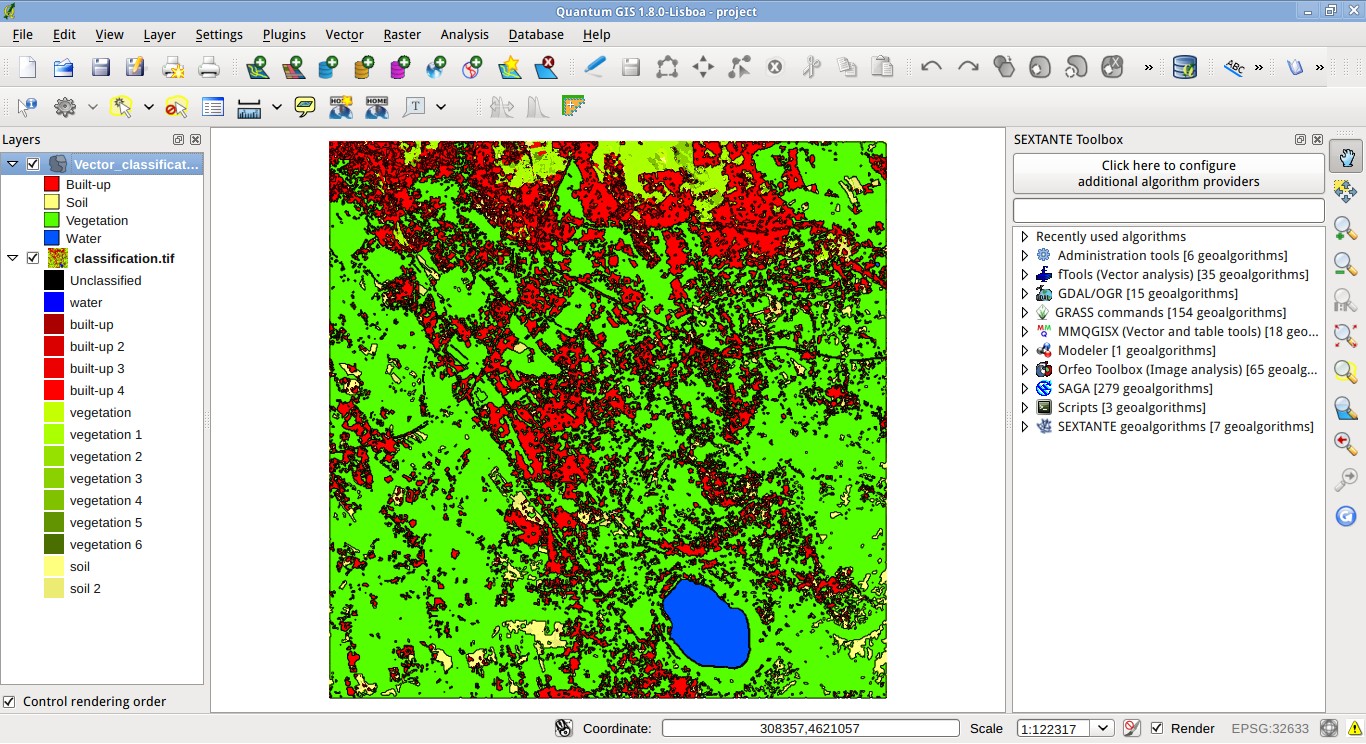This screenshot has width=1366, height=744.
Task: Select Orfeo Toolbox (Image analysis) entry
Action: (x=1186, y=370)
